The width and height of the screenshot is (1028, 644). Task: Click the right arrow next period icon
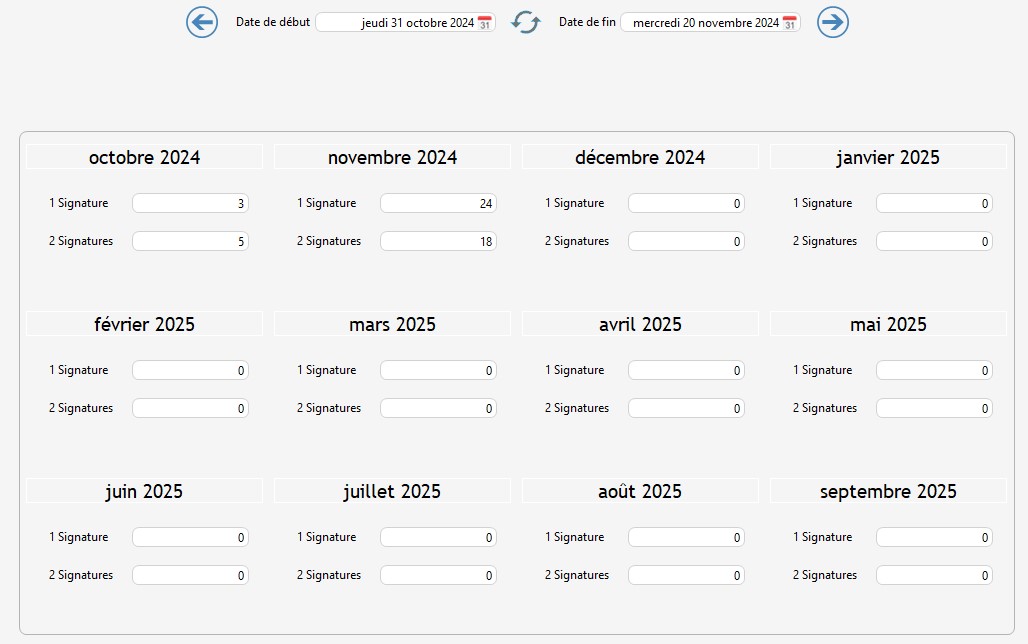pos(832,22)
